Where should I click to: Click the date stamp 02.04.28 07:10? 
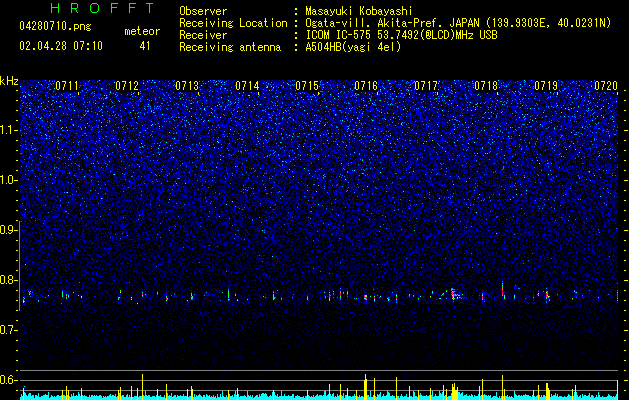point(61,46)
